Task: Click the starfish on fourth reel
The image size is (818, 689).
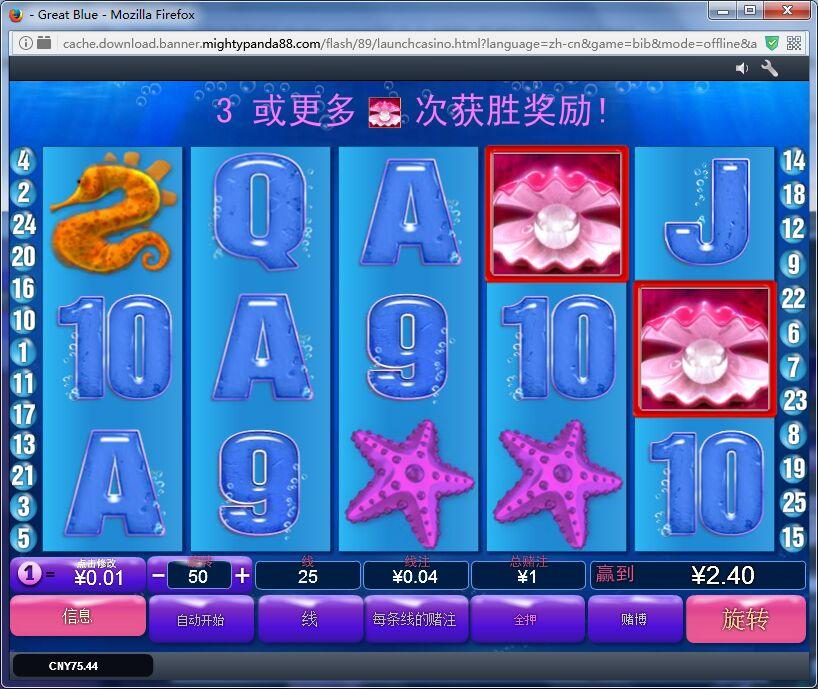Action: pyautogui.click(x=556, y=483)
